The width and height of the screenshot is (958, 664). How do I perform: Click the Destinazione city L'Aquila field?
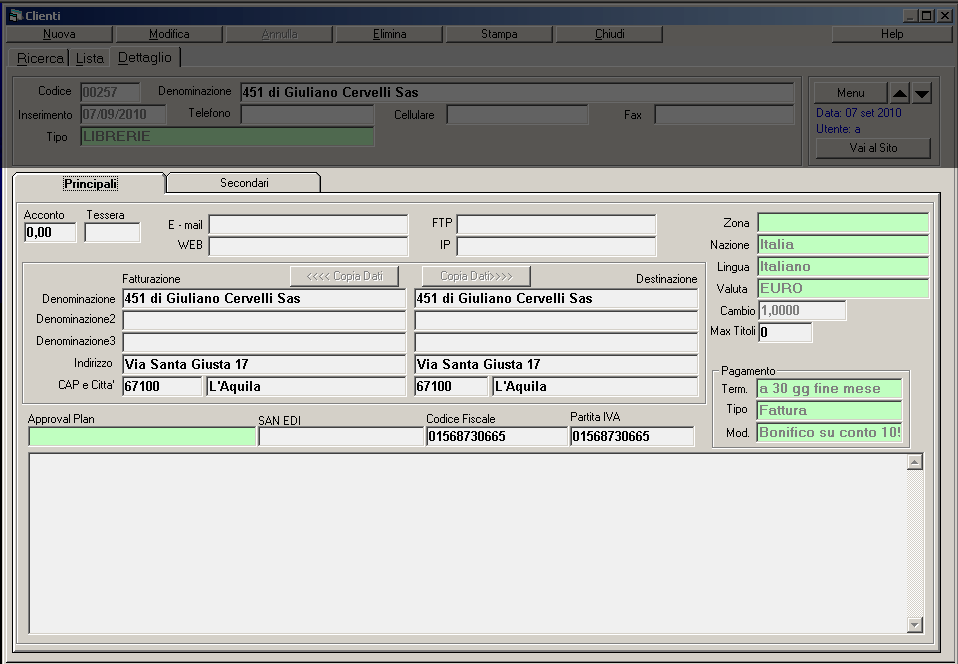tap(595, 386)
